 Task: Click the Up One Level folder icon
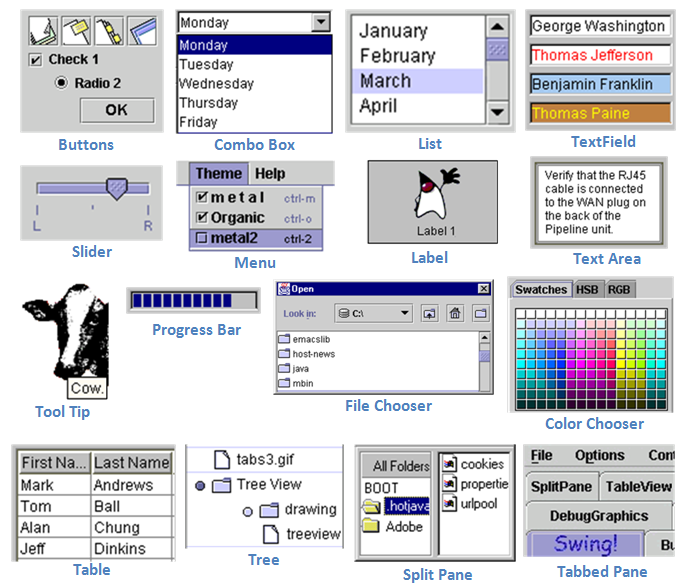pyautogui.click(x=430, y=314)
